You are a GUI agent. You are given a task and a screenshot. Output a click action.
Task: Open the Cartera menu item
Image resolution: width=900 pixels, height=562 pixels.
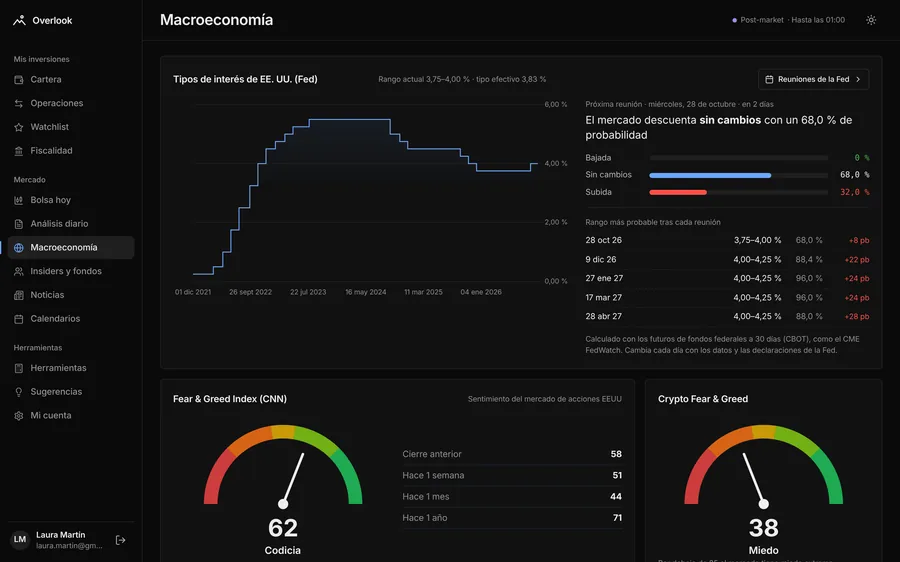(71, 80)
